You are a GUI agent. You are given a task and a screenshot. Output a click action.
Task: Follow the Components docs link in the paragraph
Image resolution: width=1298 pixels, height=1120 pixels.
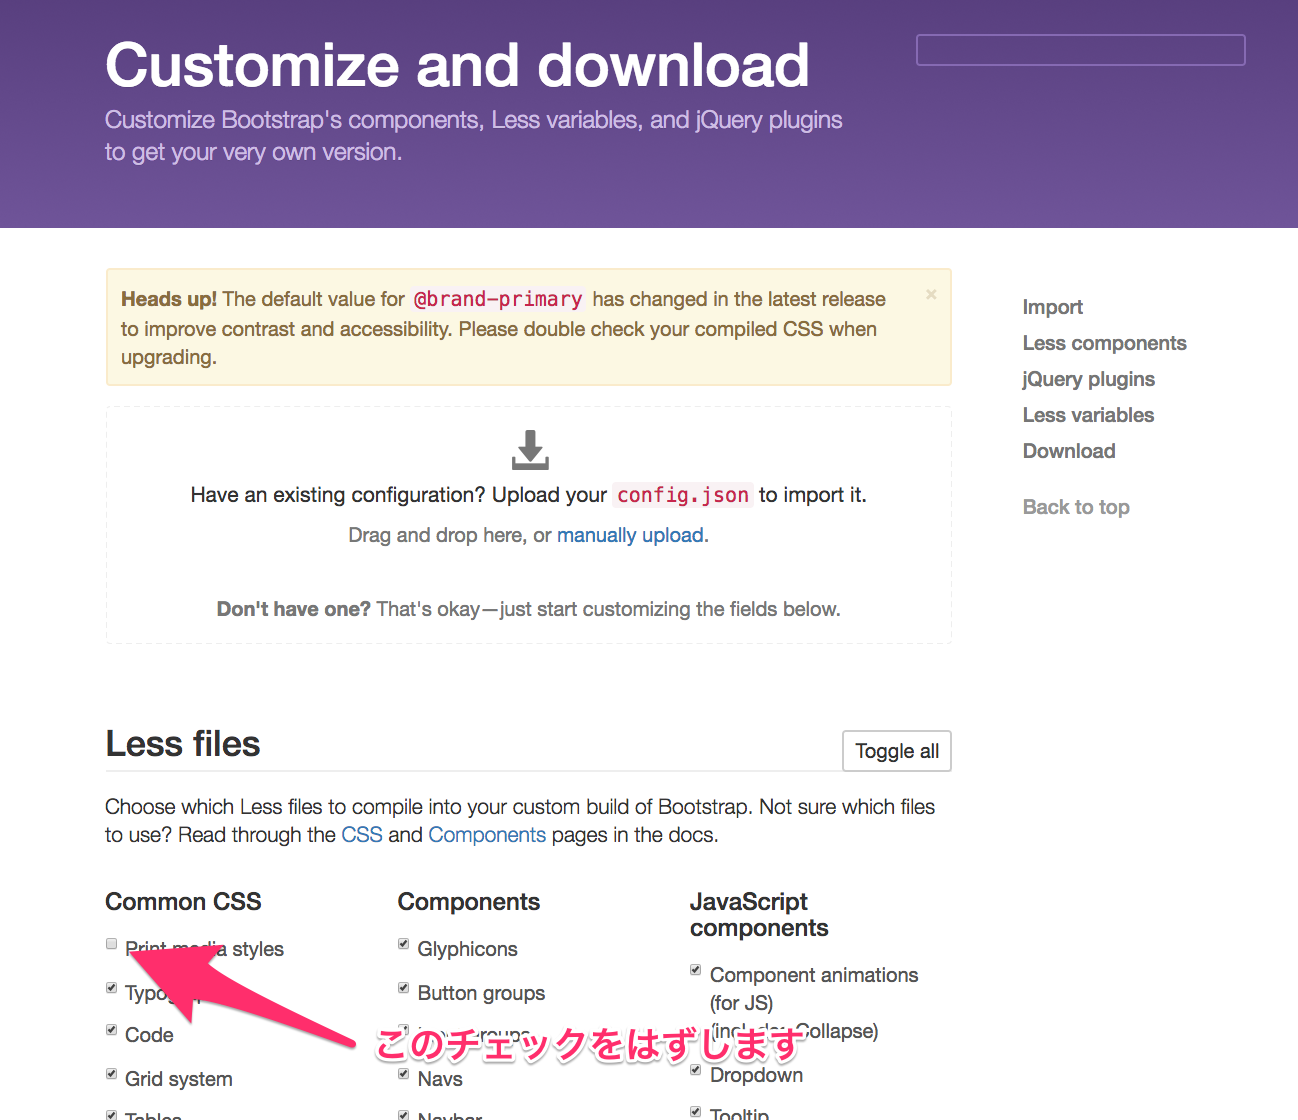click(x=487, y=835)
